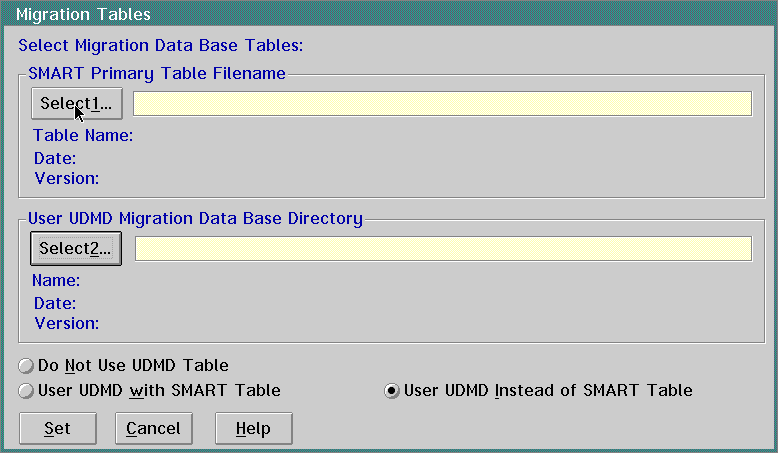
Task: Click the User UDMD Migration Data Base Directory label
Action: click(x=195, y=218)
